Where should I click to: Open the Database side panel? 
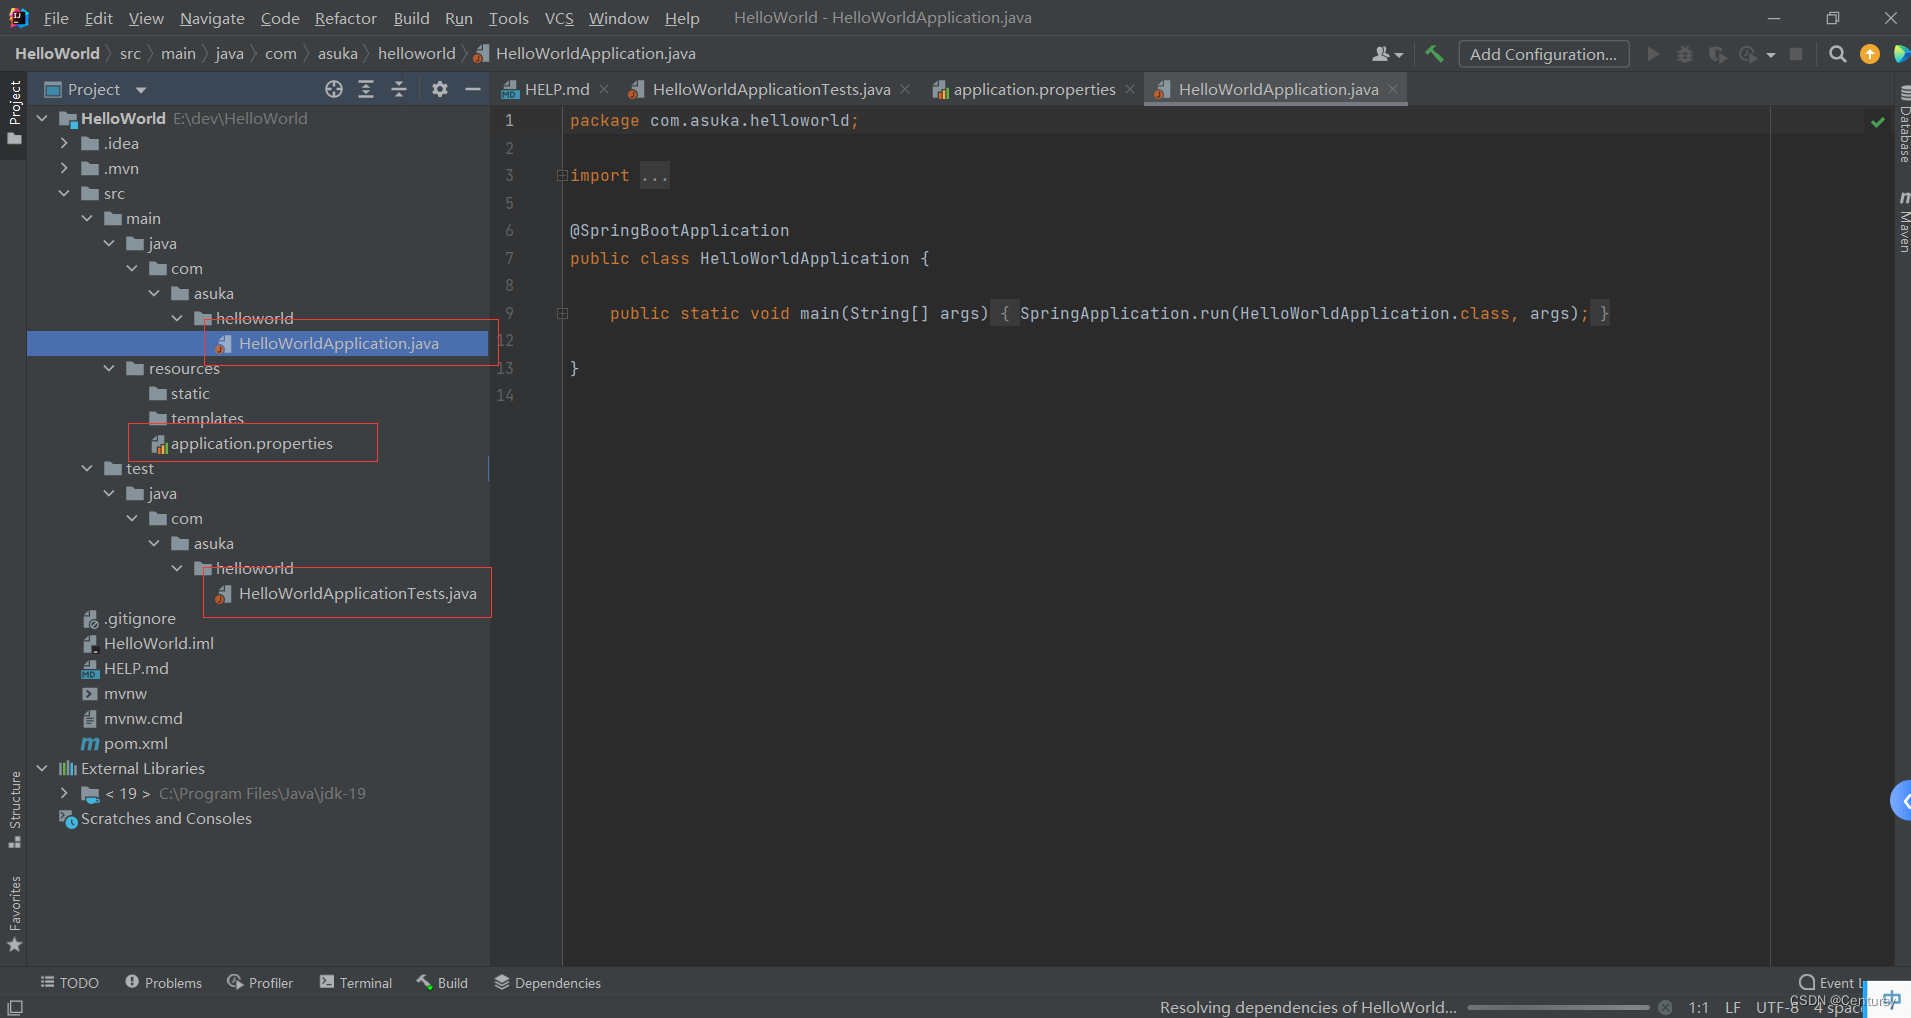point(1903,125)
